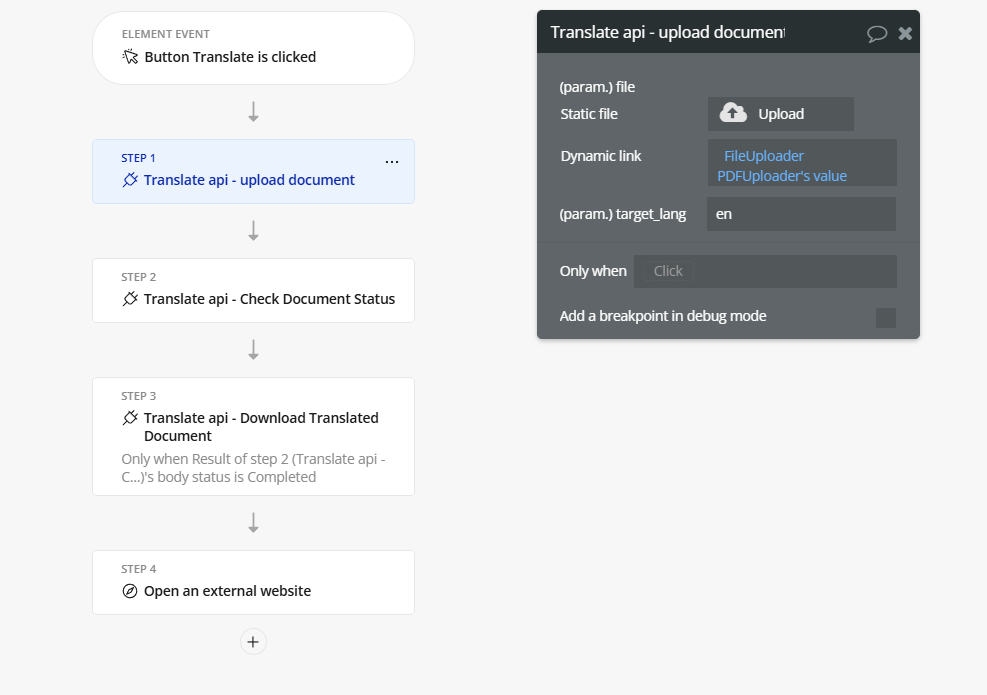The height and width of the screenshot is (695, 987).
Task: Open the three-dot menu on Step 1
Action: point(392,161)
